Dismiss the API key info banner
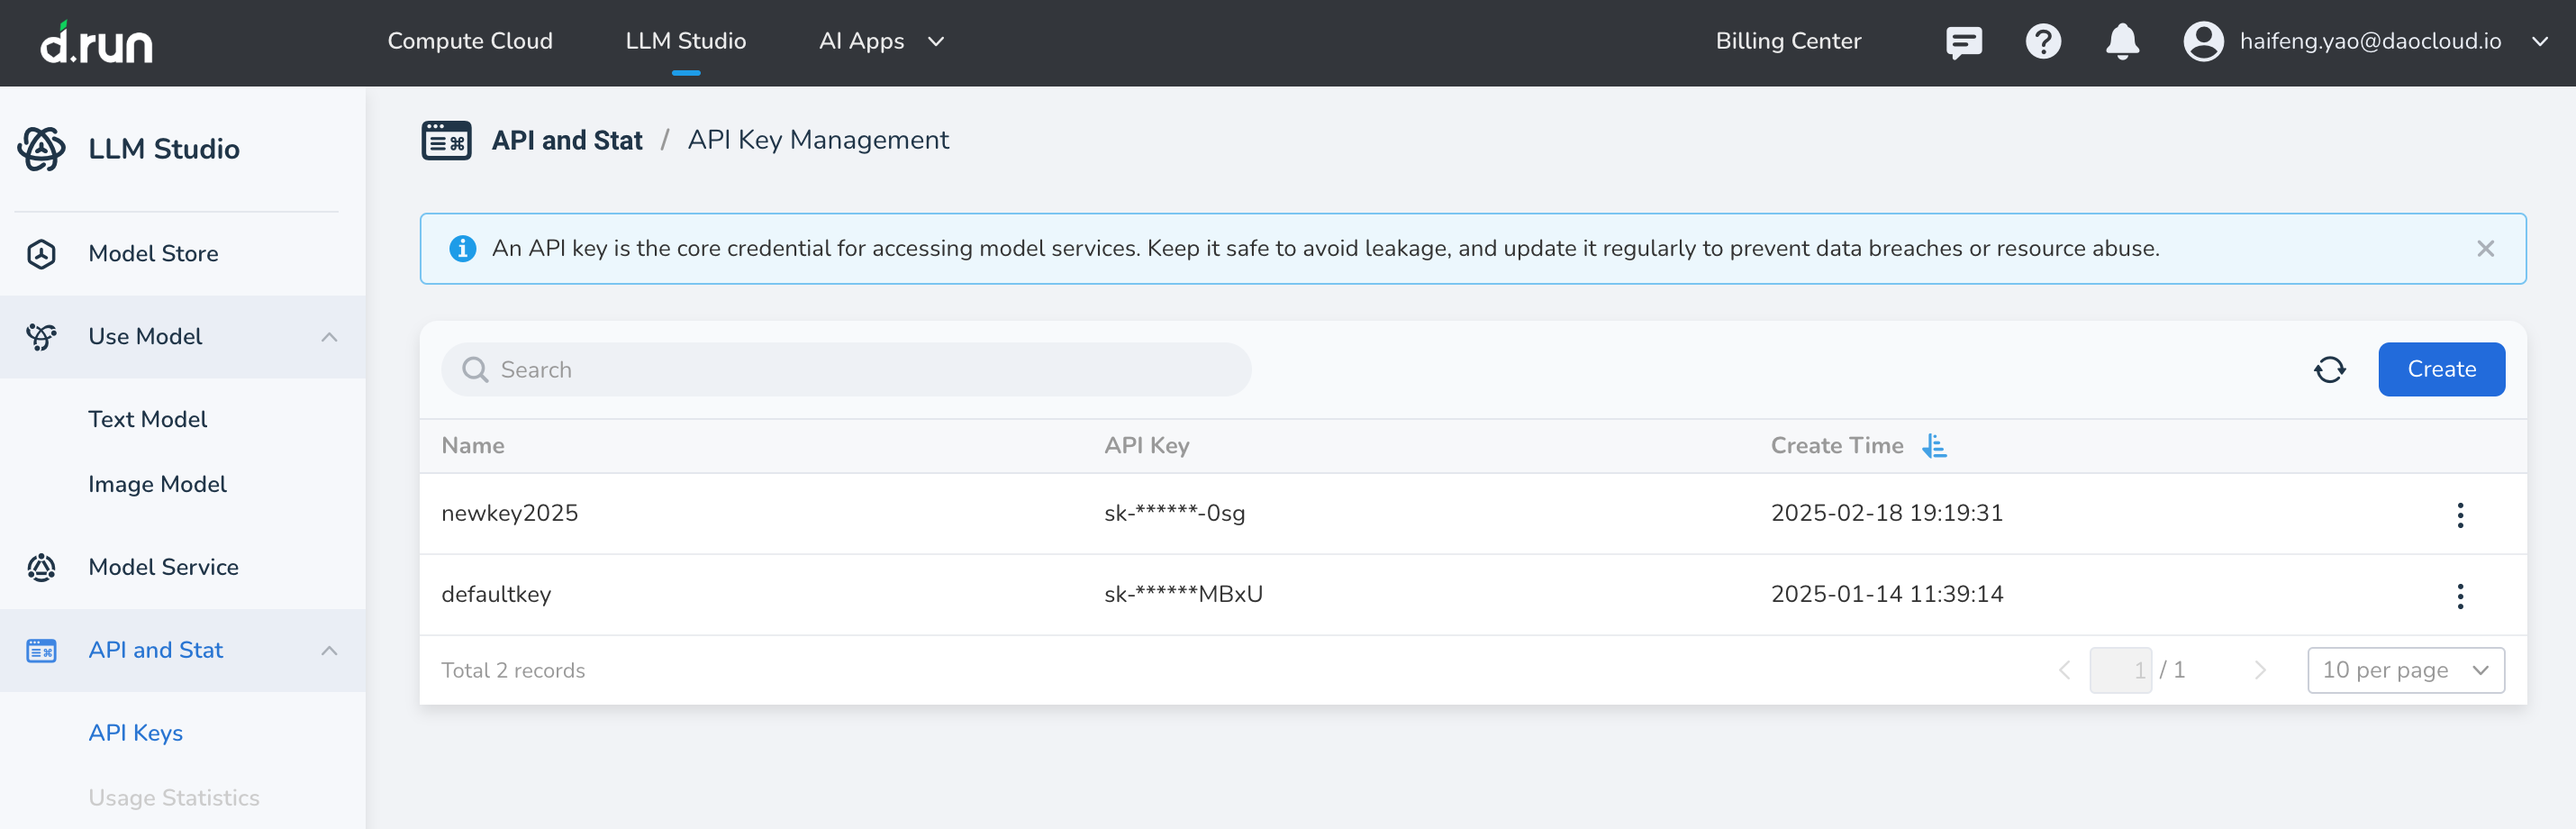2576x829 pixels. (x=2485, y=249)
